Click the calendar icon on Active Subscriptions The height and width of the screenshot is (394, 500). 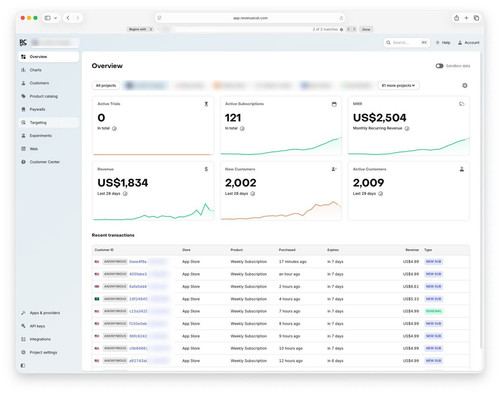(x=334, y=104)
